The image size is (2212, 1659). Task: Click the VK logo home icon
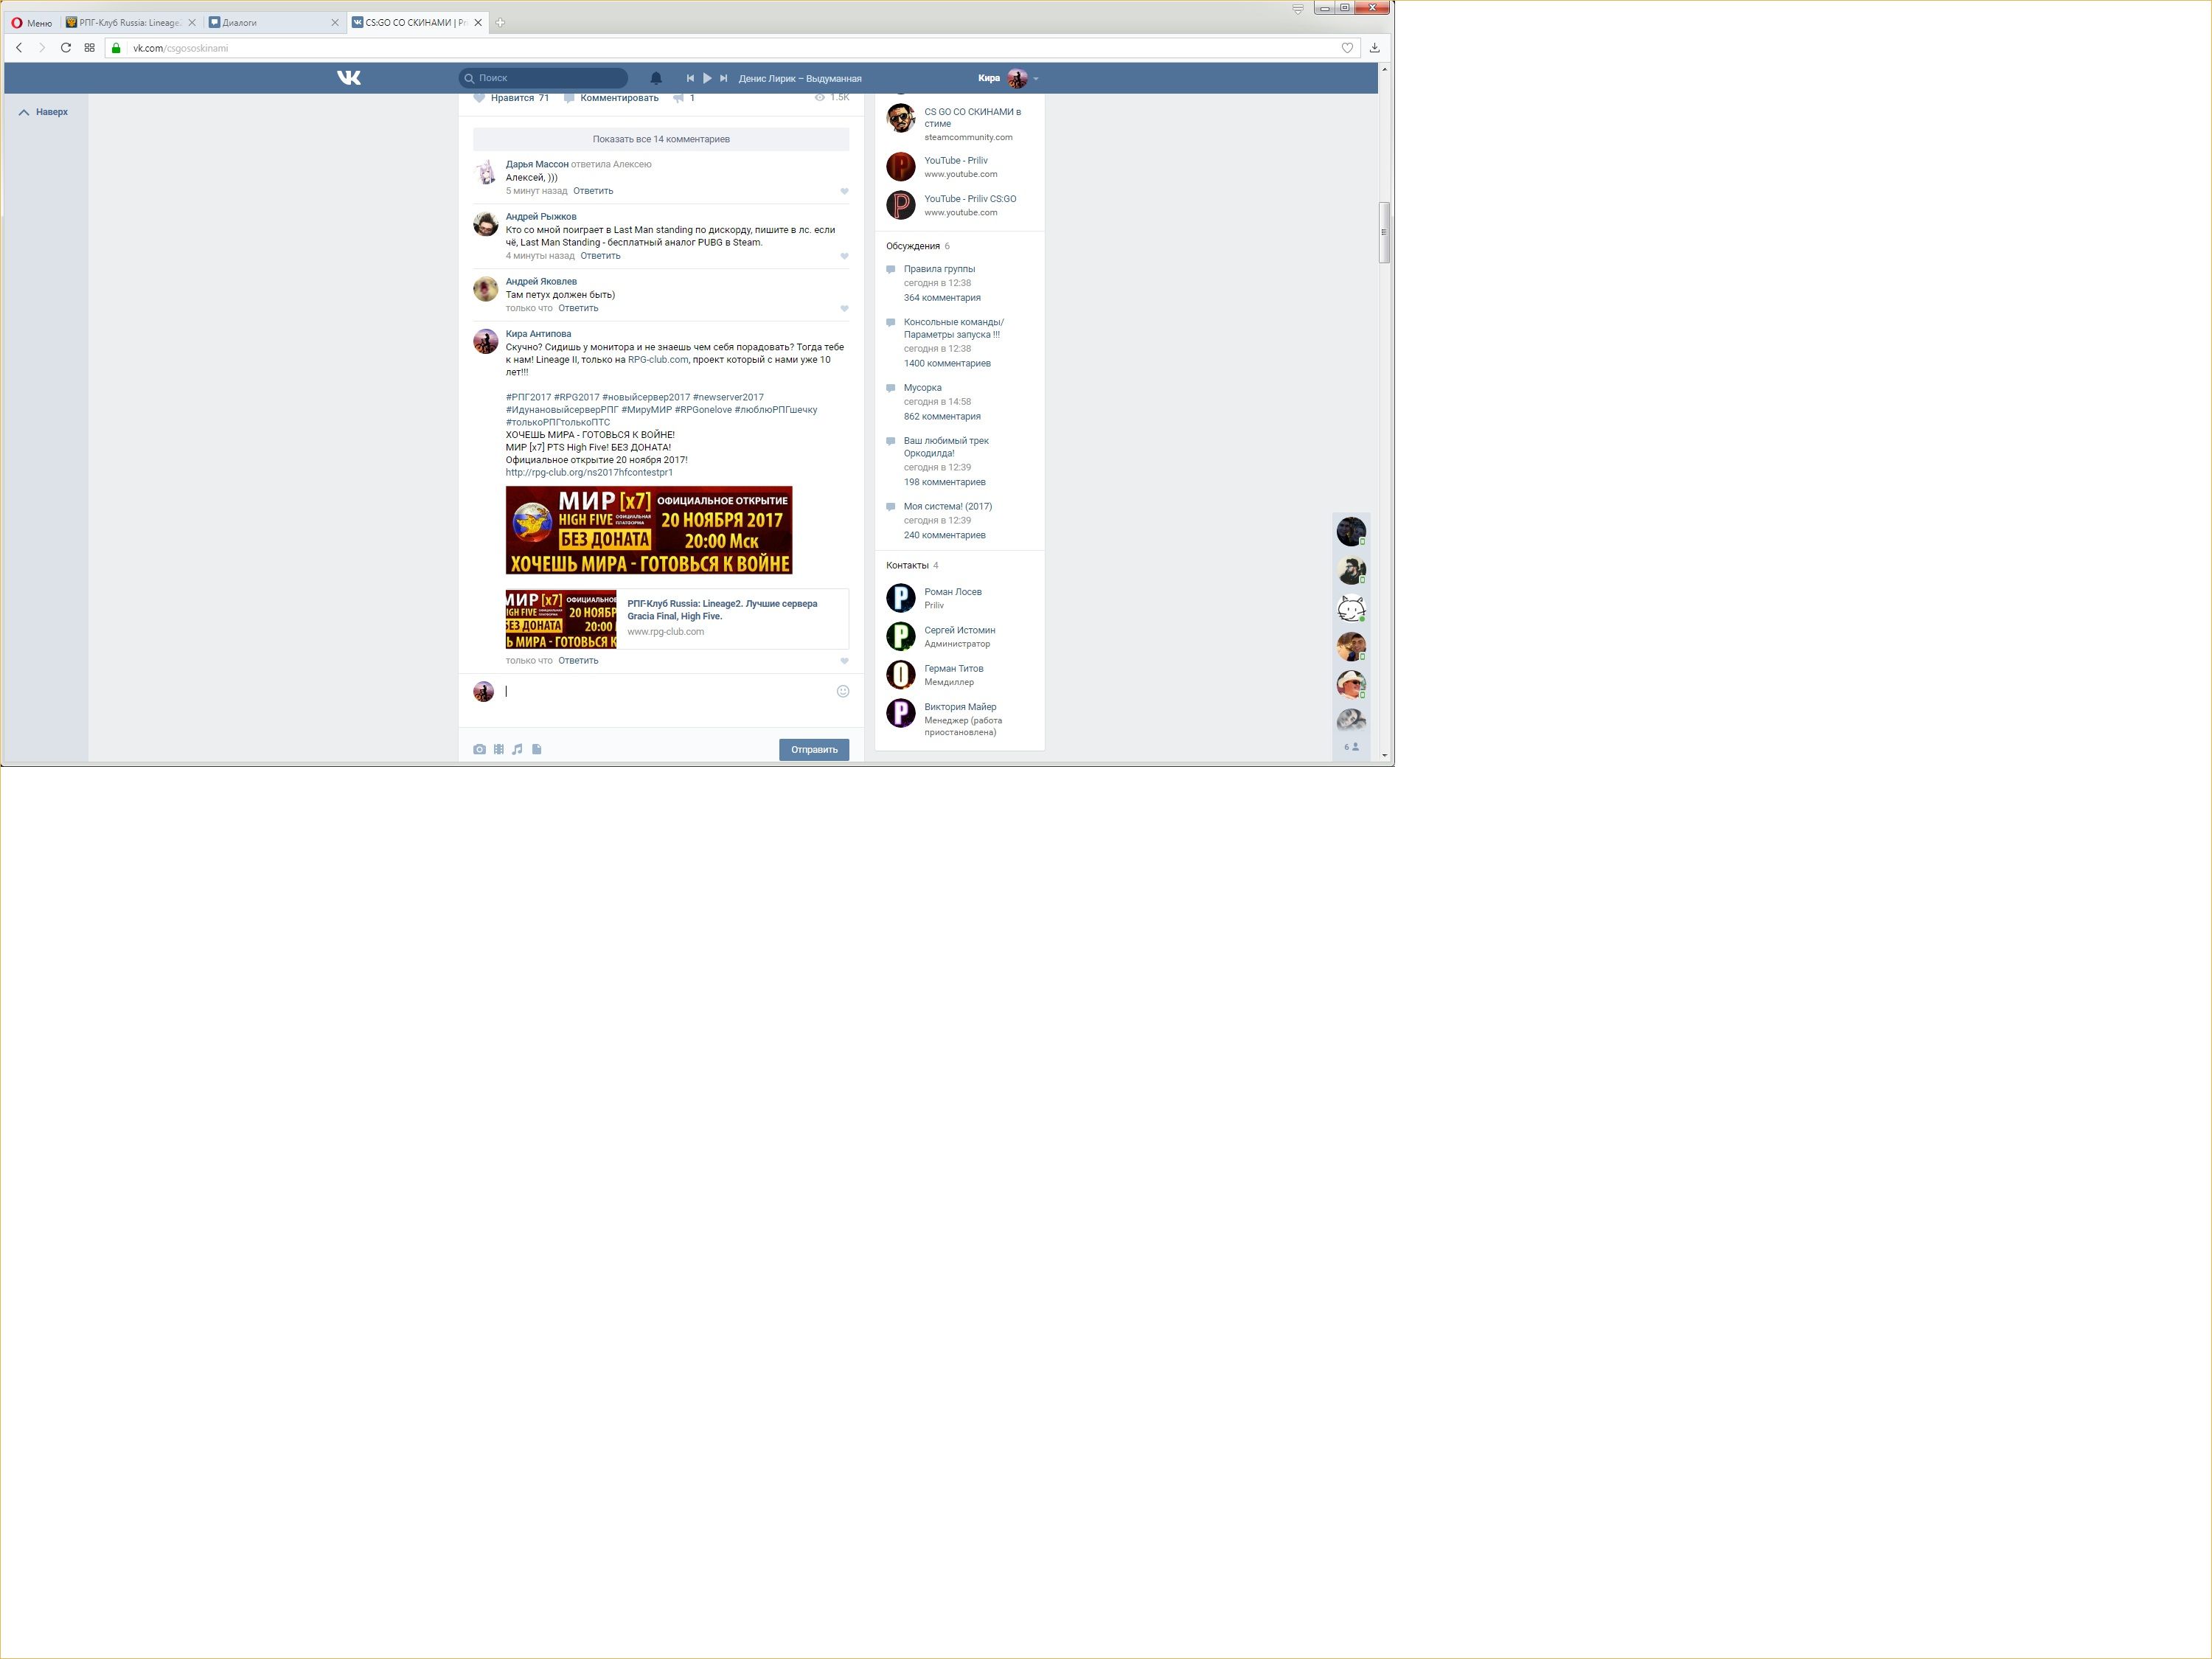[x=349, y=78]
